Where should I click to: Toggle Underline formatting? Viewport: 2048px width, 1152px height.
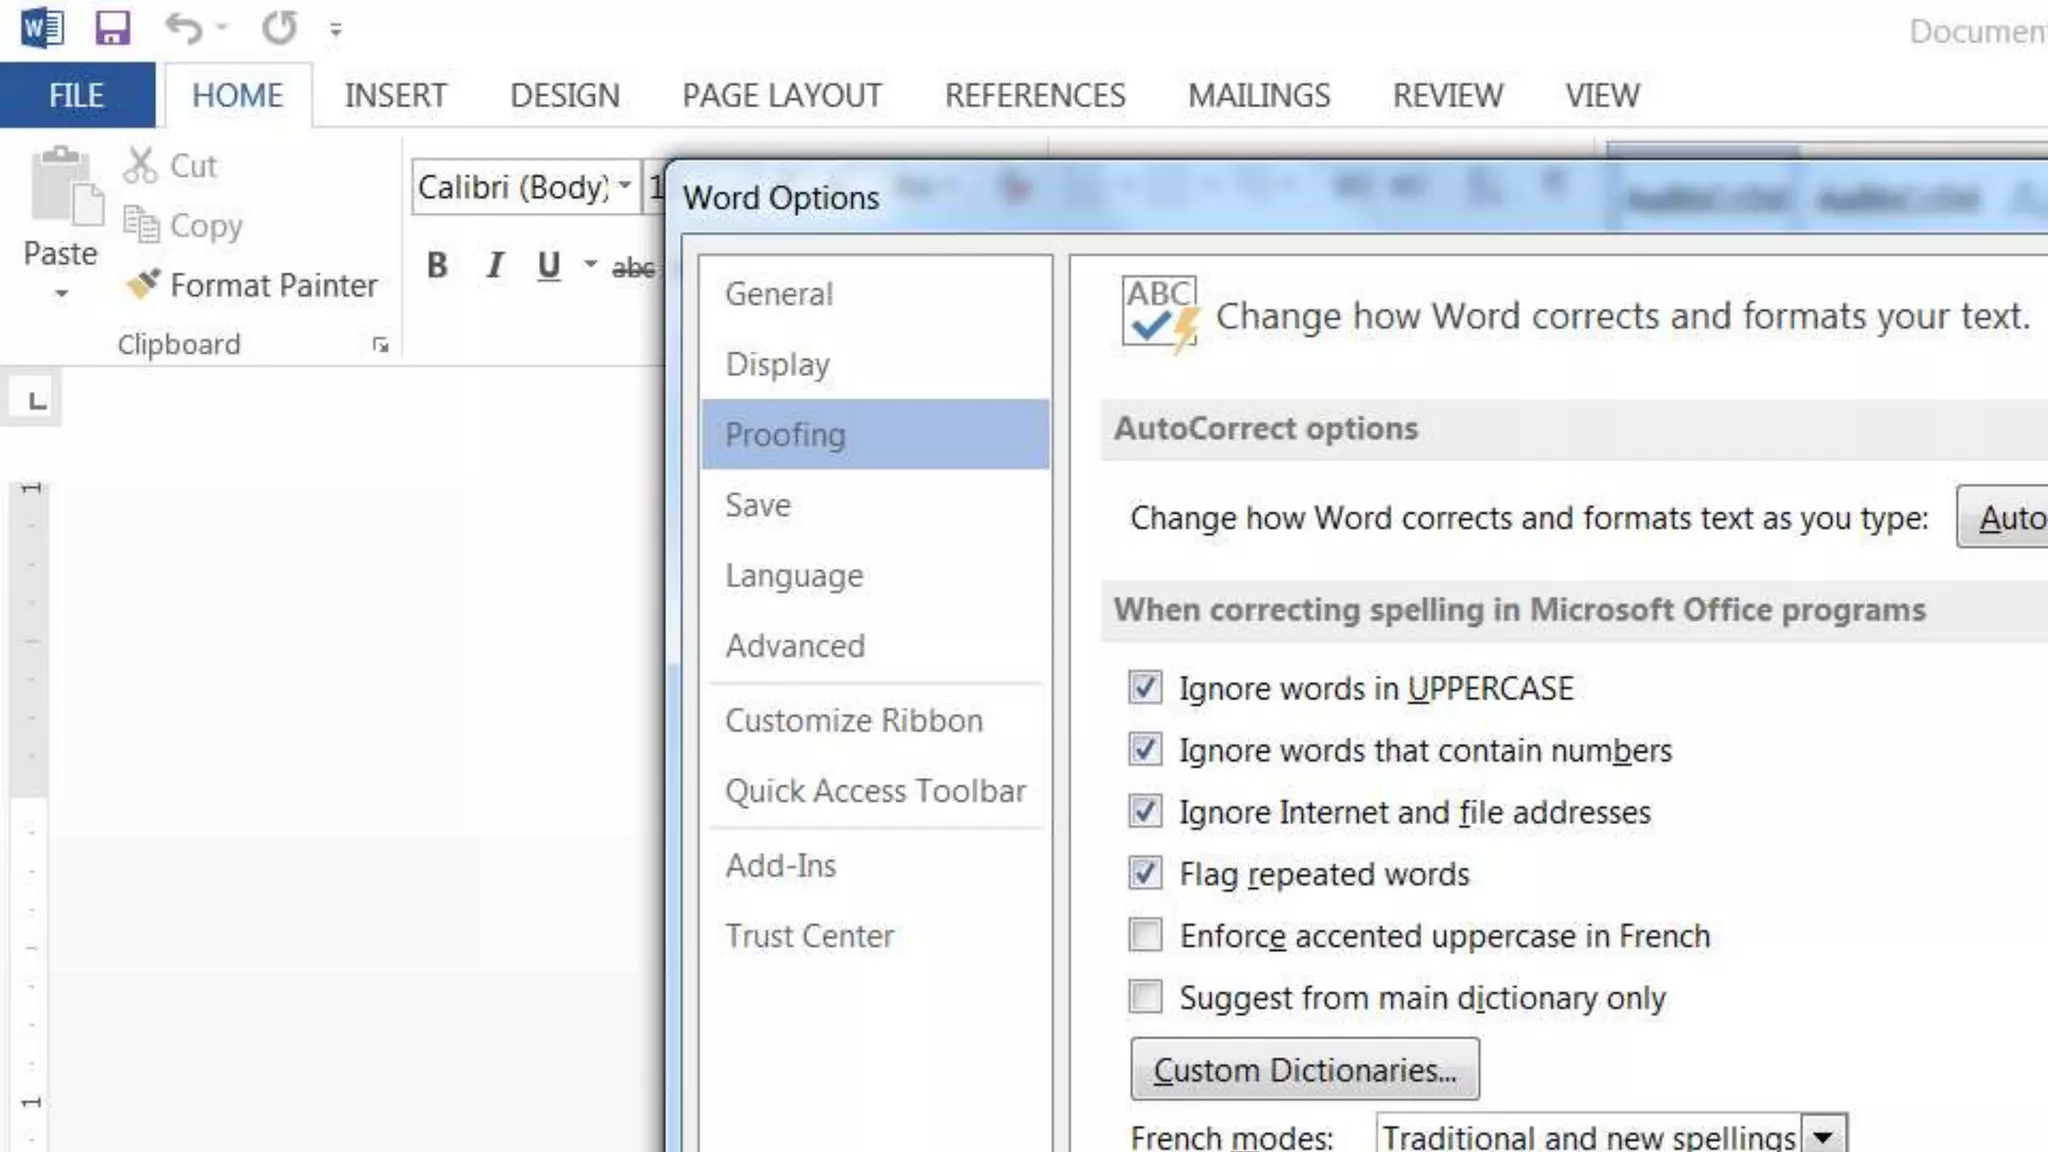tap(548, 265)
